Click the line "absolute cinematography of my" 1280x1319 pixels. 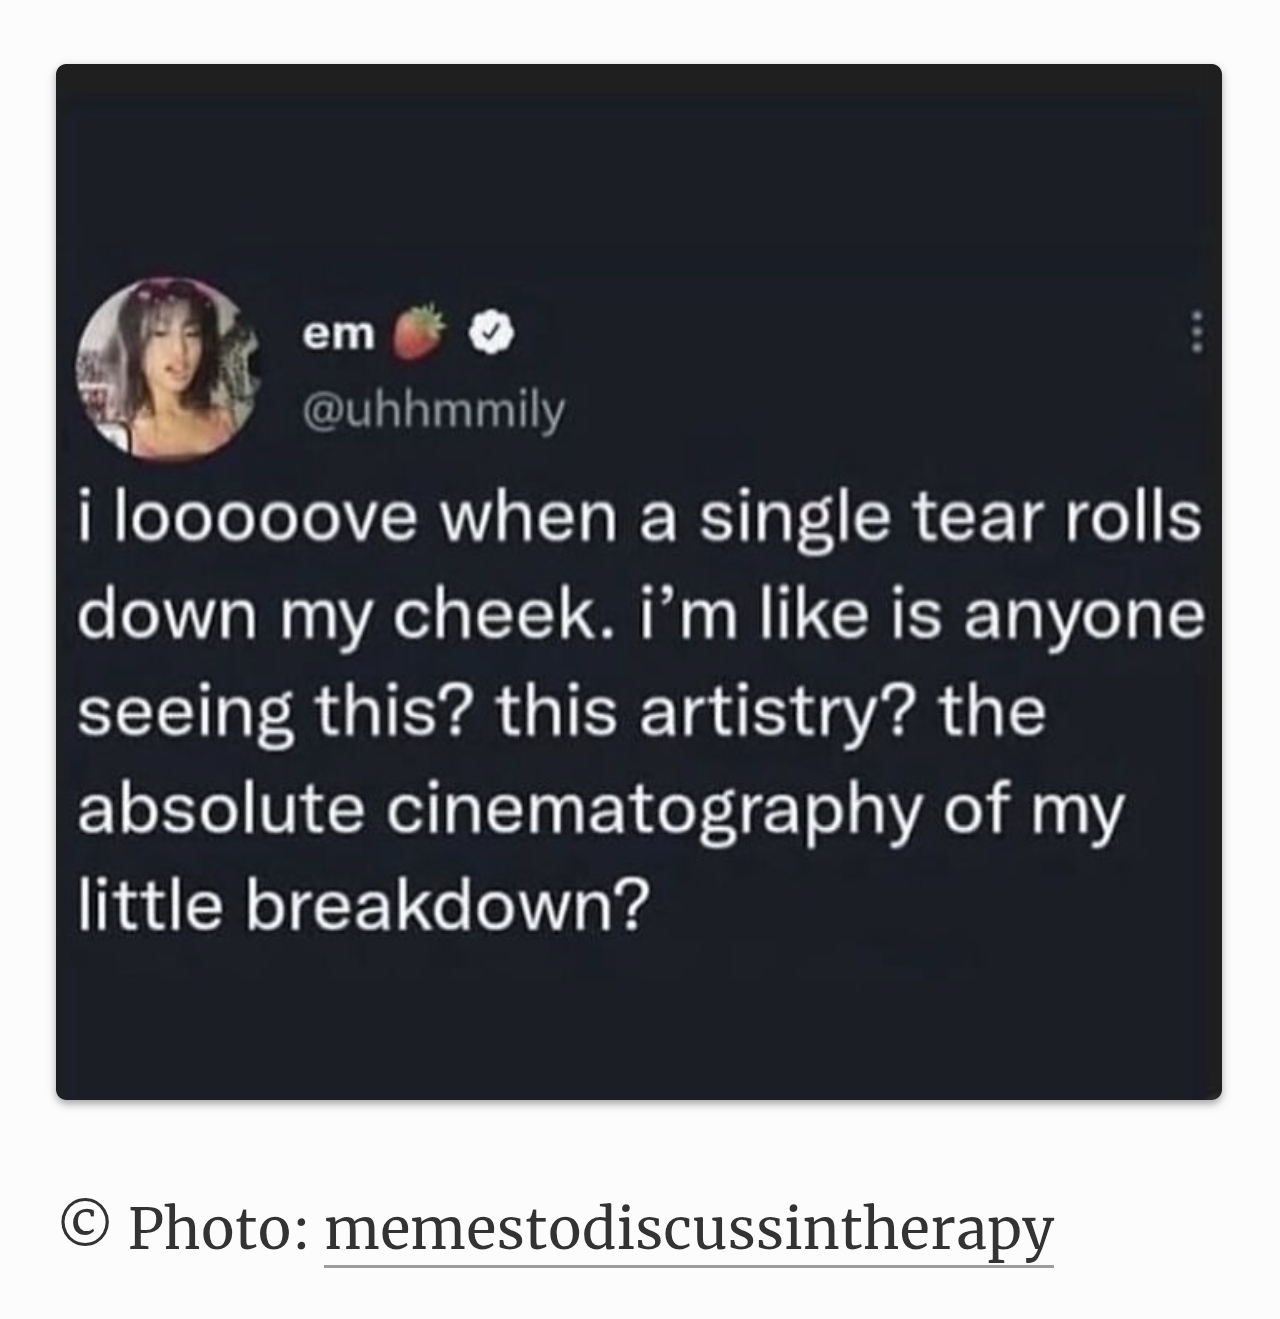click(601, 810)
